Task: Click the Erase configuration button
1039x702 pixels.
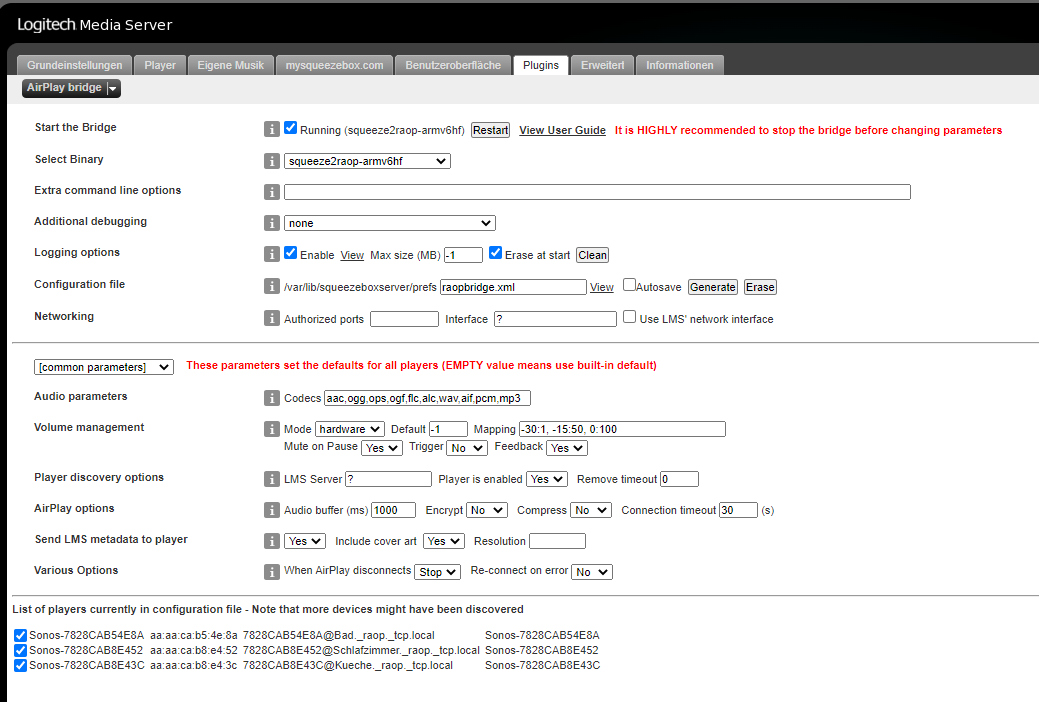Action: (x=760, y=287)
